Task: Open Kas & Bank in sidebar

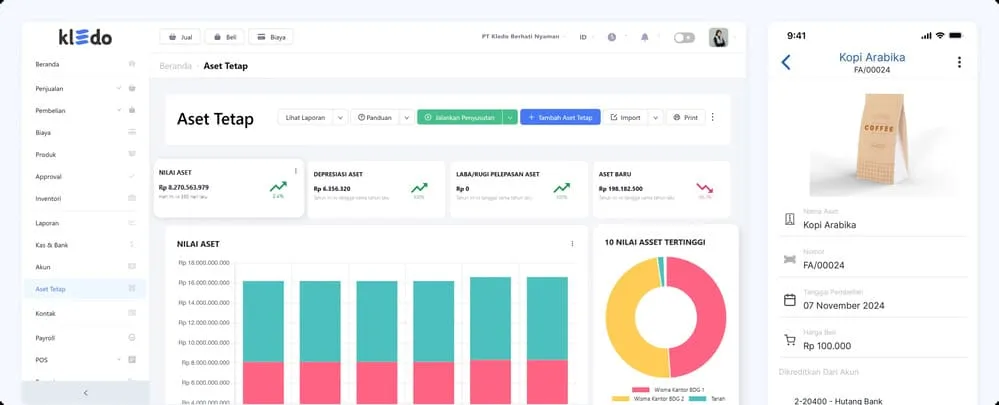Action: tap(85, 245)
